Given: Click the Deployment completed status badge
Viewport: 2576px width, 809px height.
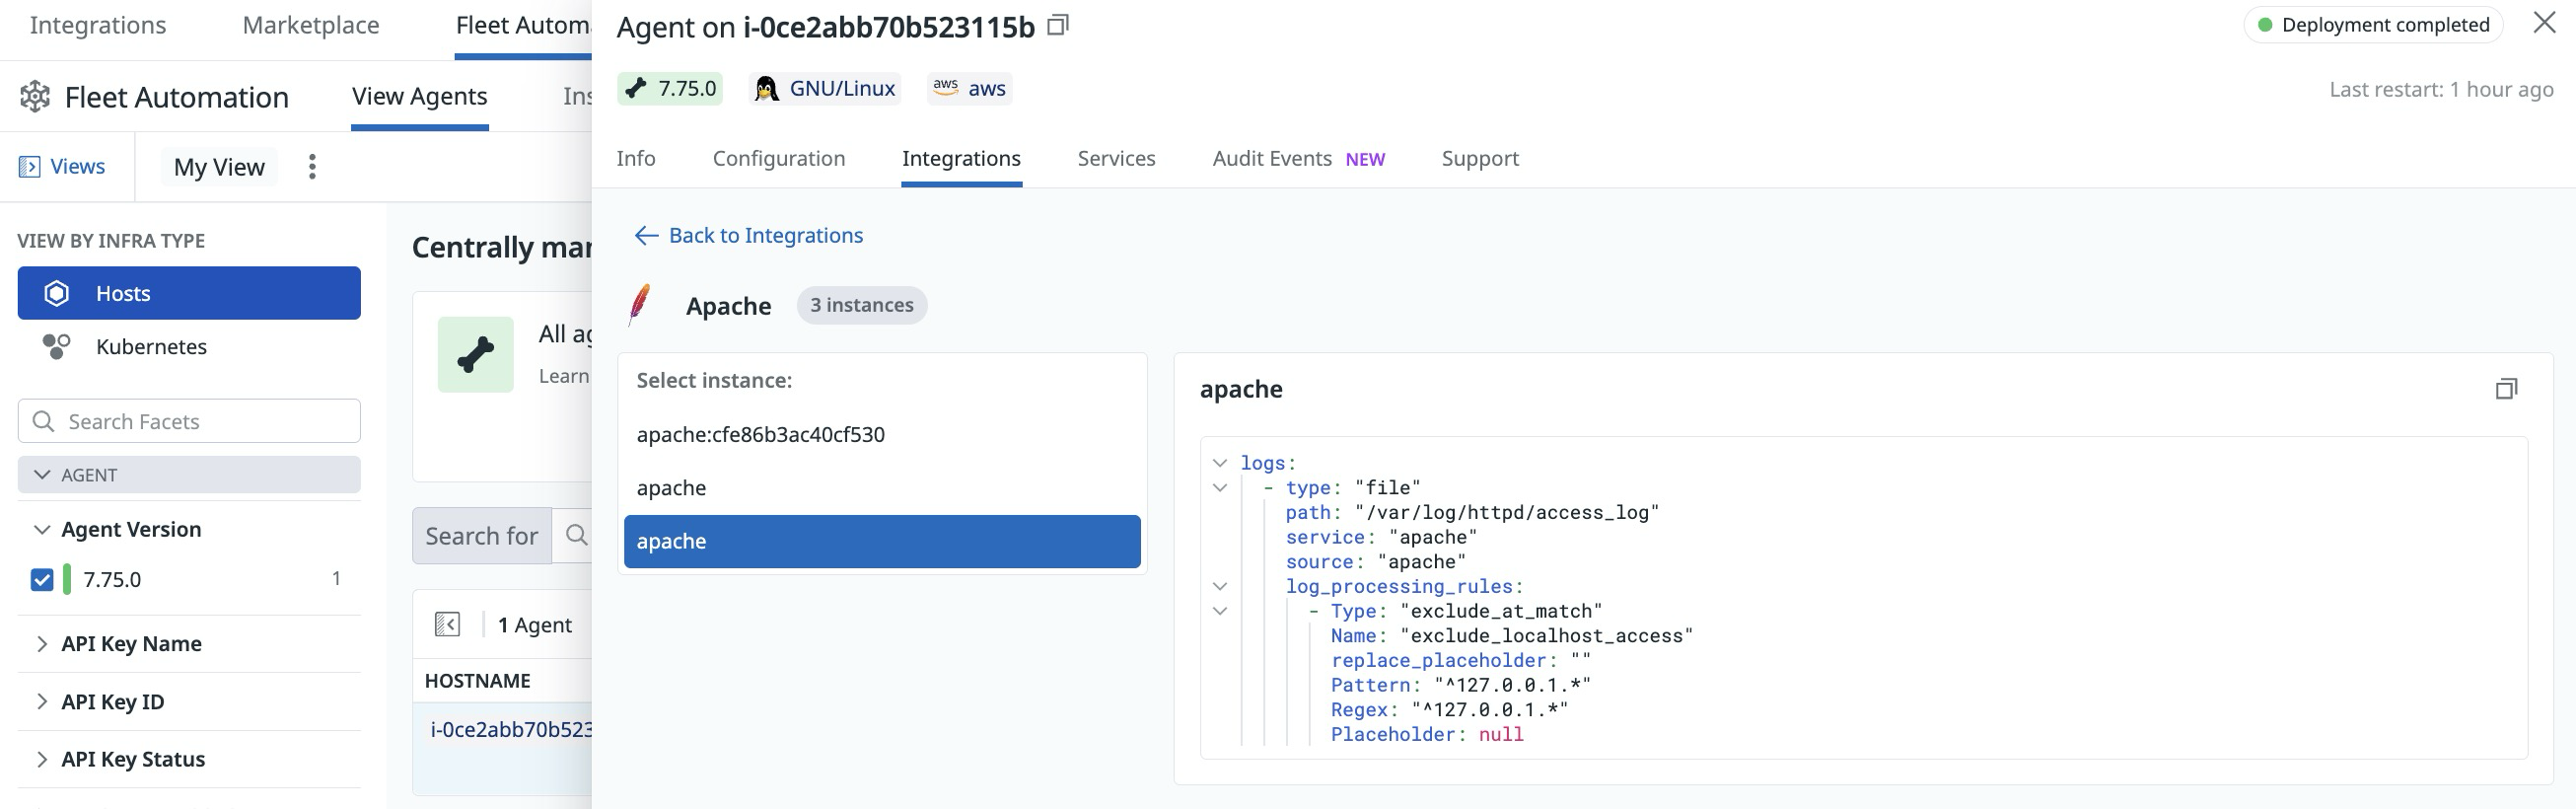Looking at the screenshot, I should (2373, 24).
